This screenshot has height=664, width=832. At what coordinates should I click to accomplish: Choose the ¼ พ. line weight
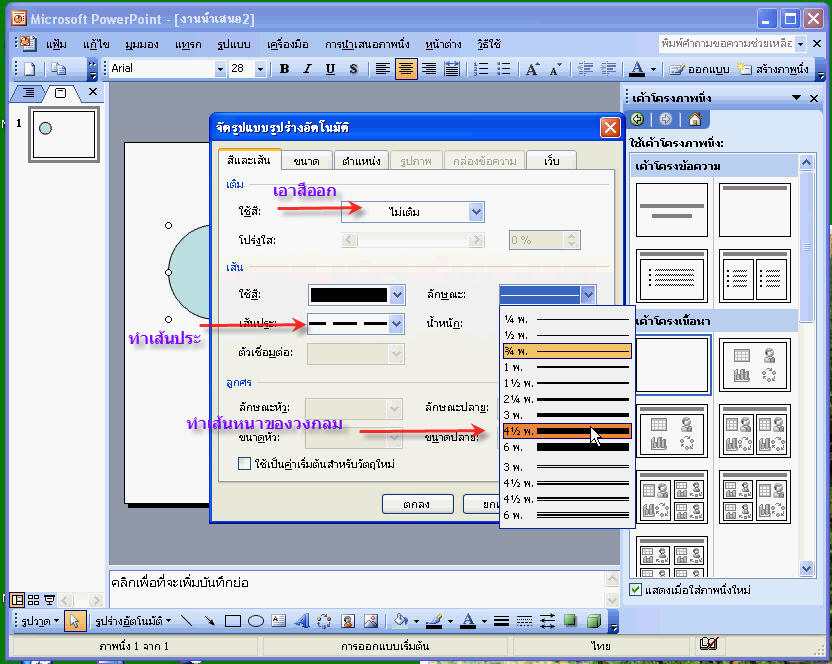point(567,319)
